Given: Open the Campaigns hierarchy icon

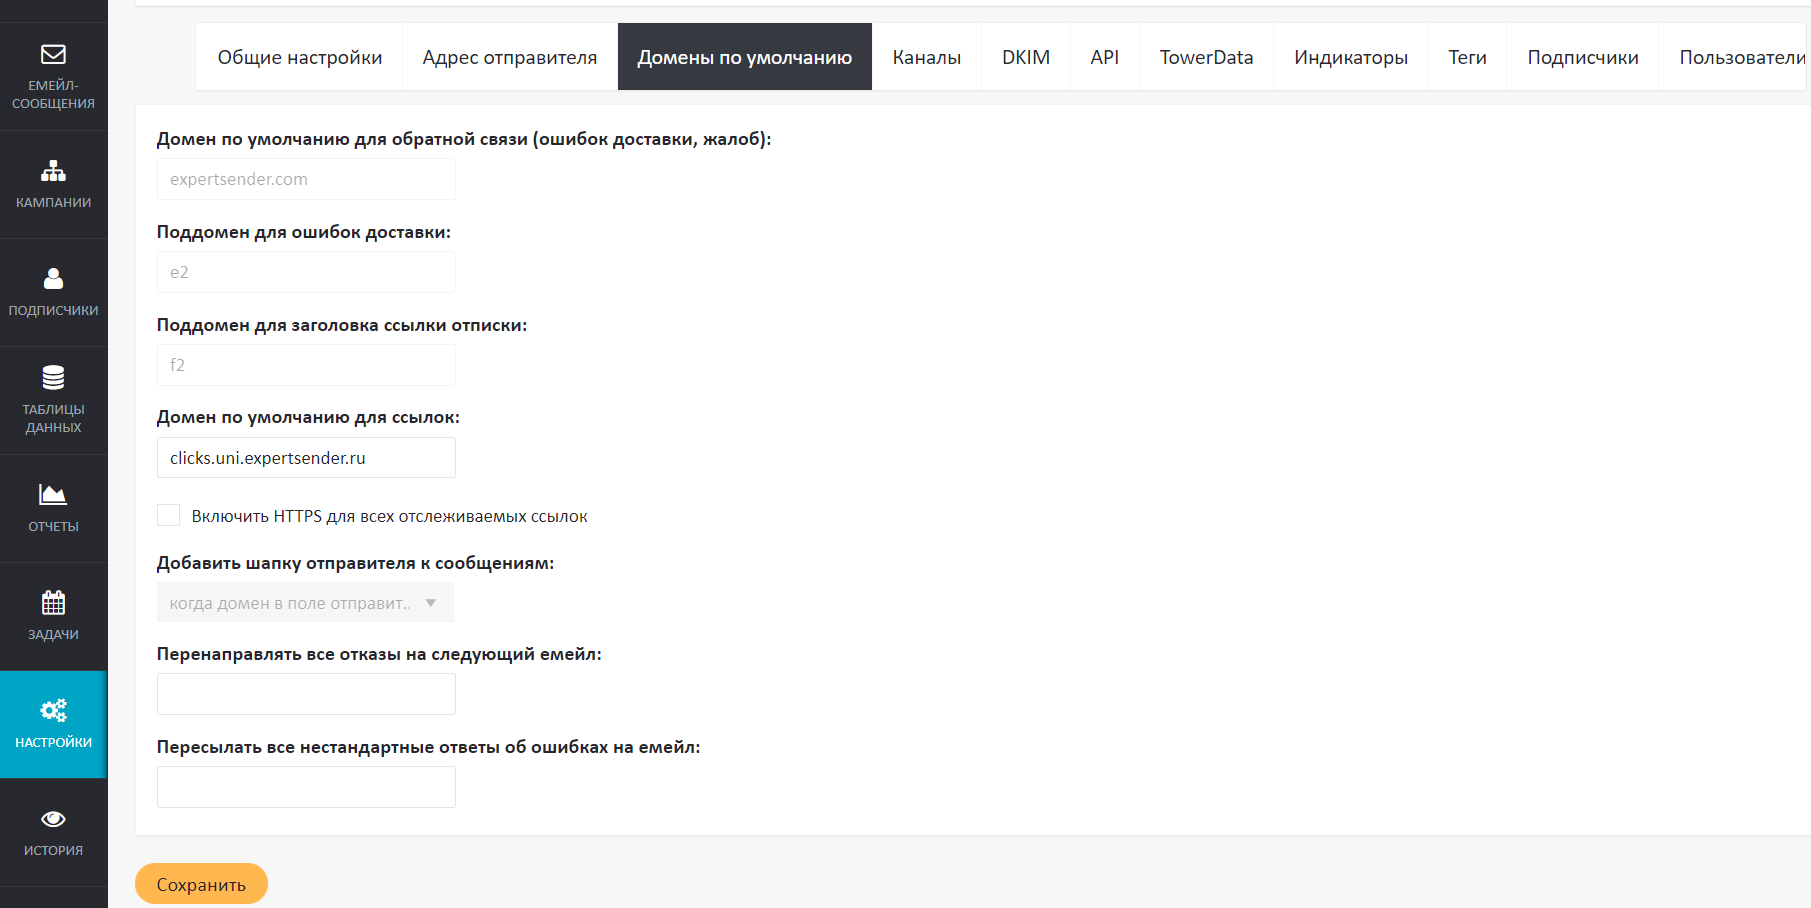Looking at the screenshot, I should (x=53, y=171).
